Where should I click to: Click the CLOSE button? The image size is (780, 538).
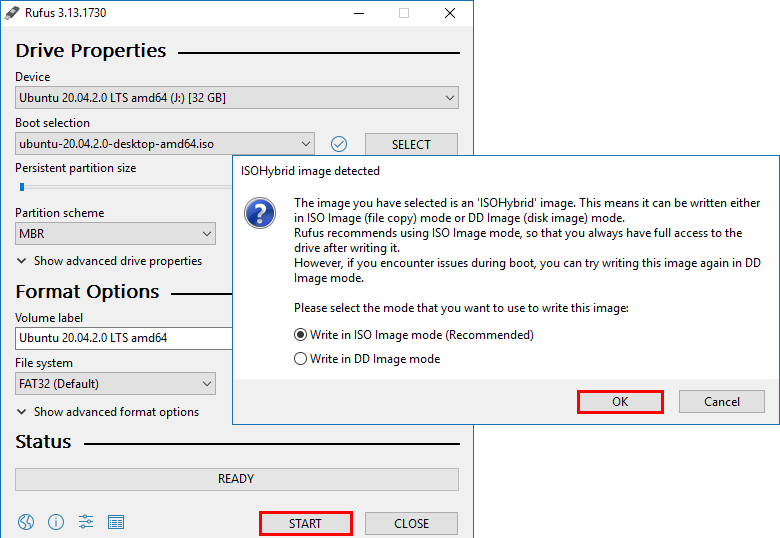coord(411,524)
